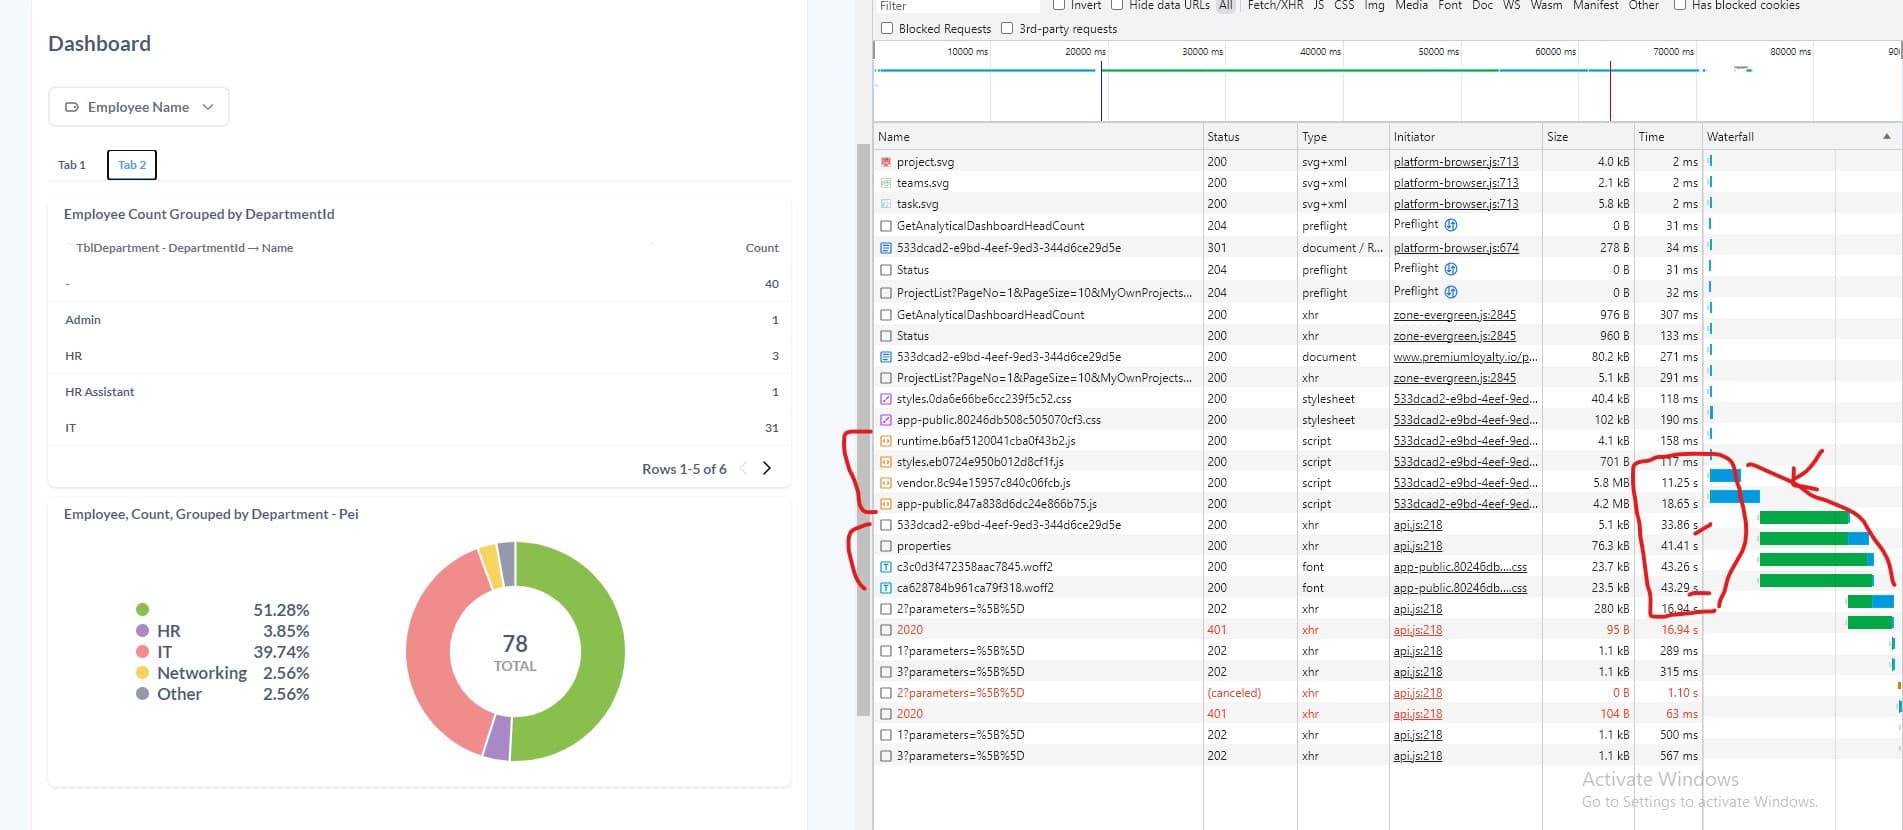The width and height of the screenshot is (1903, 830).
Task: Go to next page of department table
Action: [x=767, y=468]
